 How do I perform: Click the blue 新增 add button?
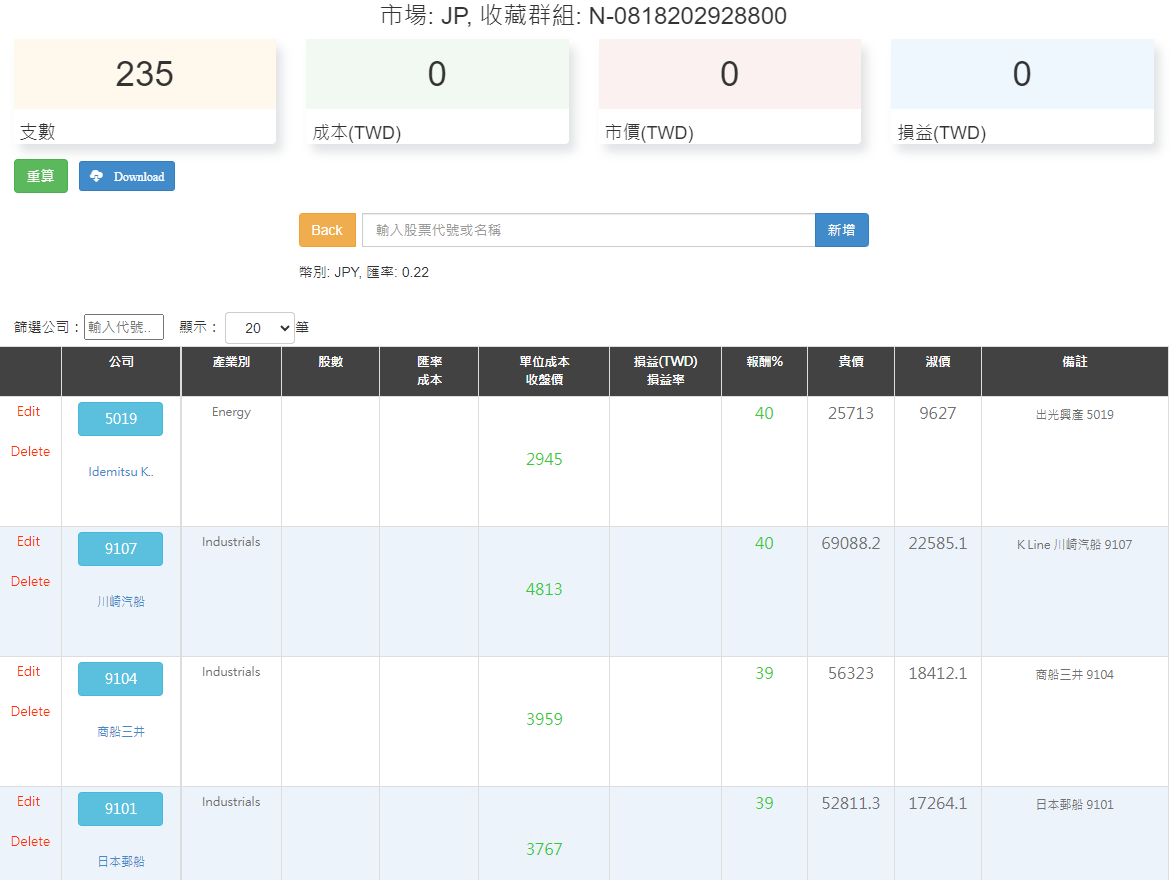(842, 230)
